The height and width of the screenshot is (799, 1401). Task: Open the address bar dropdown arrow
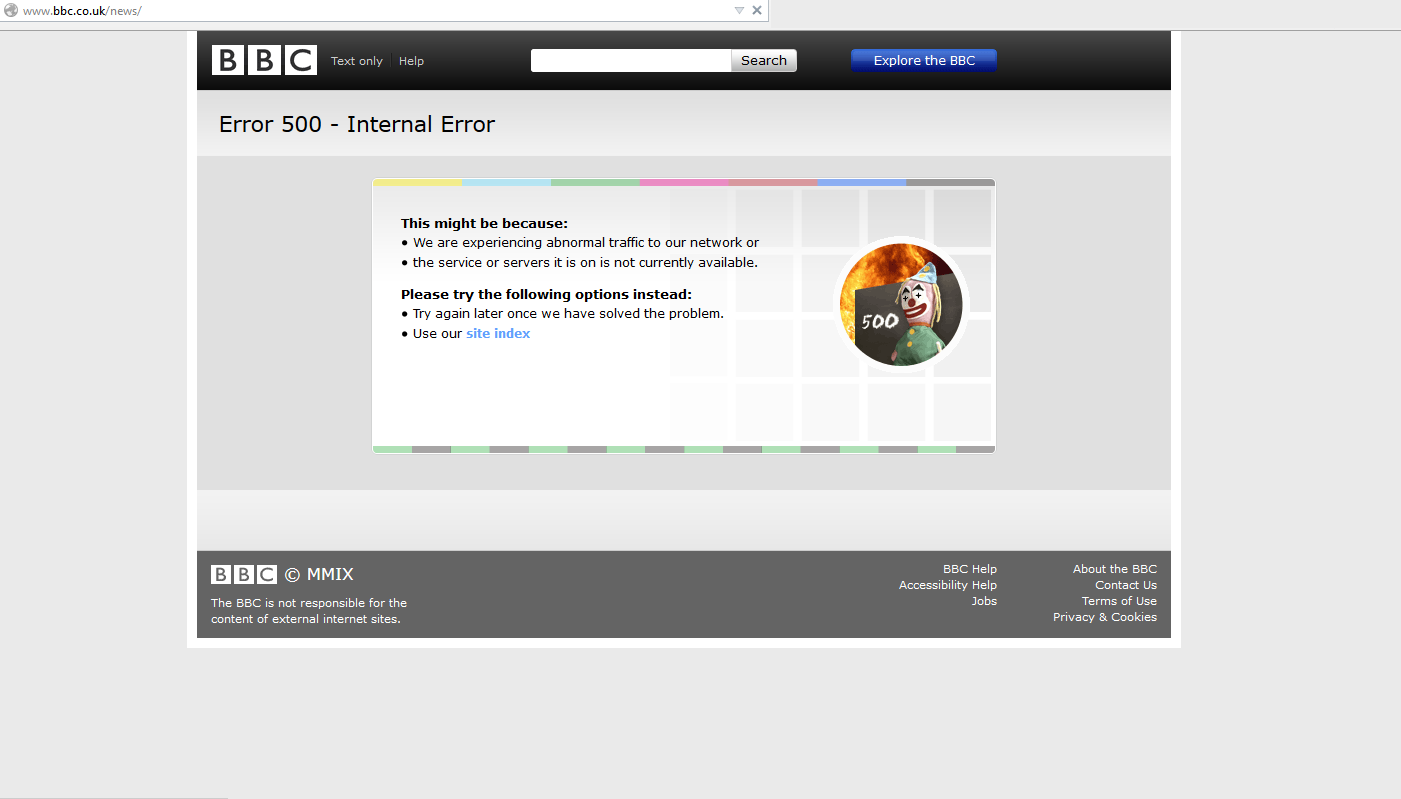point(739,10)
